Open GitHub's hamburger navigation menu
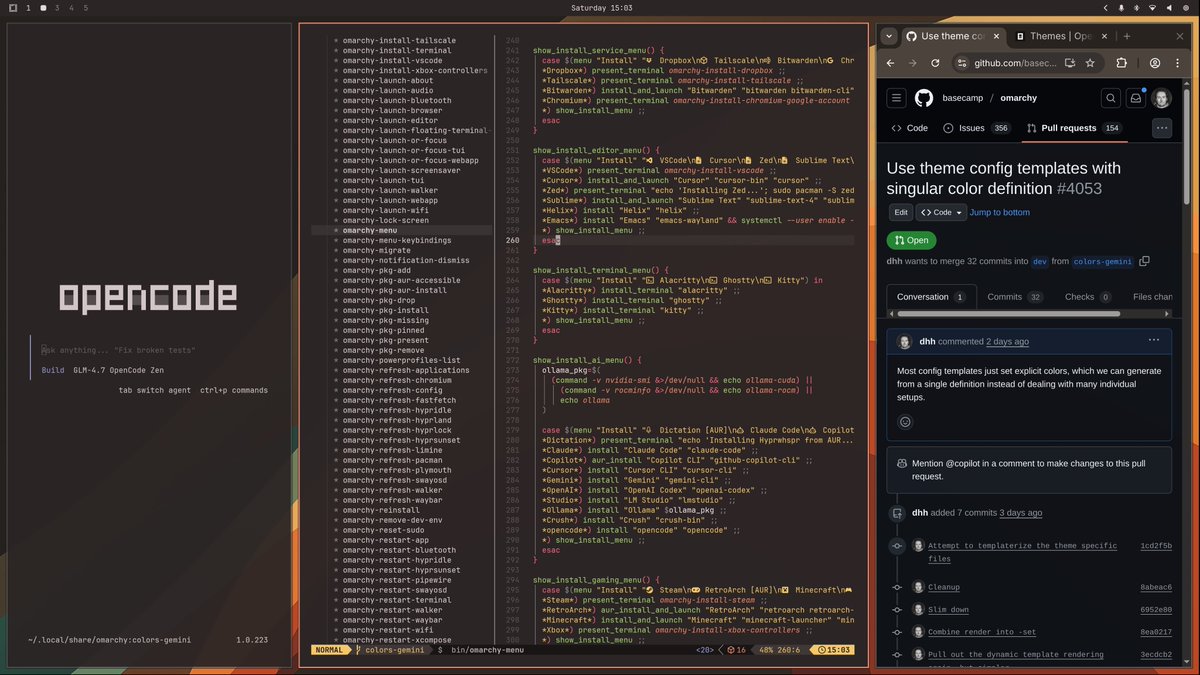The width and height of the screenshot is (1200, 675). coord(896,98)
